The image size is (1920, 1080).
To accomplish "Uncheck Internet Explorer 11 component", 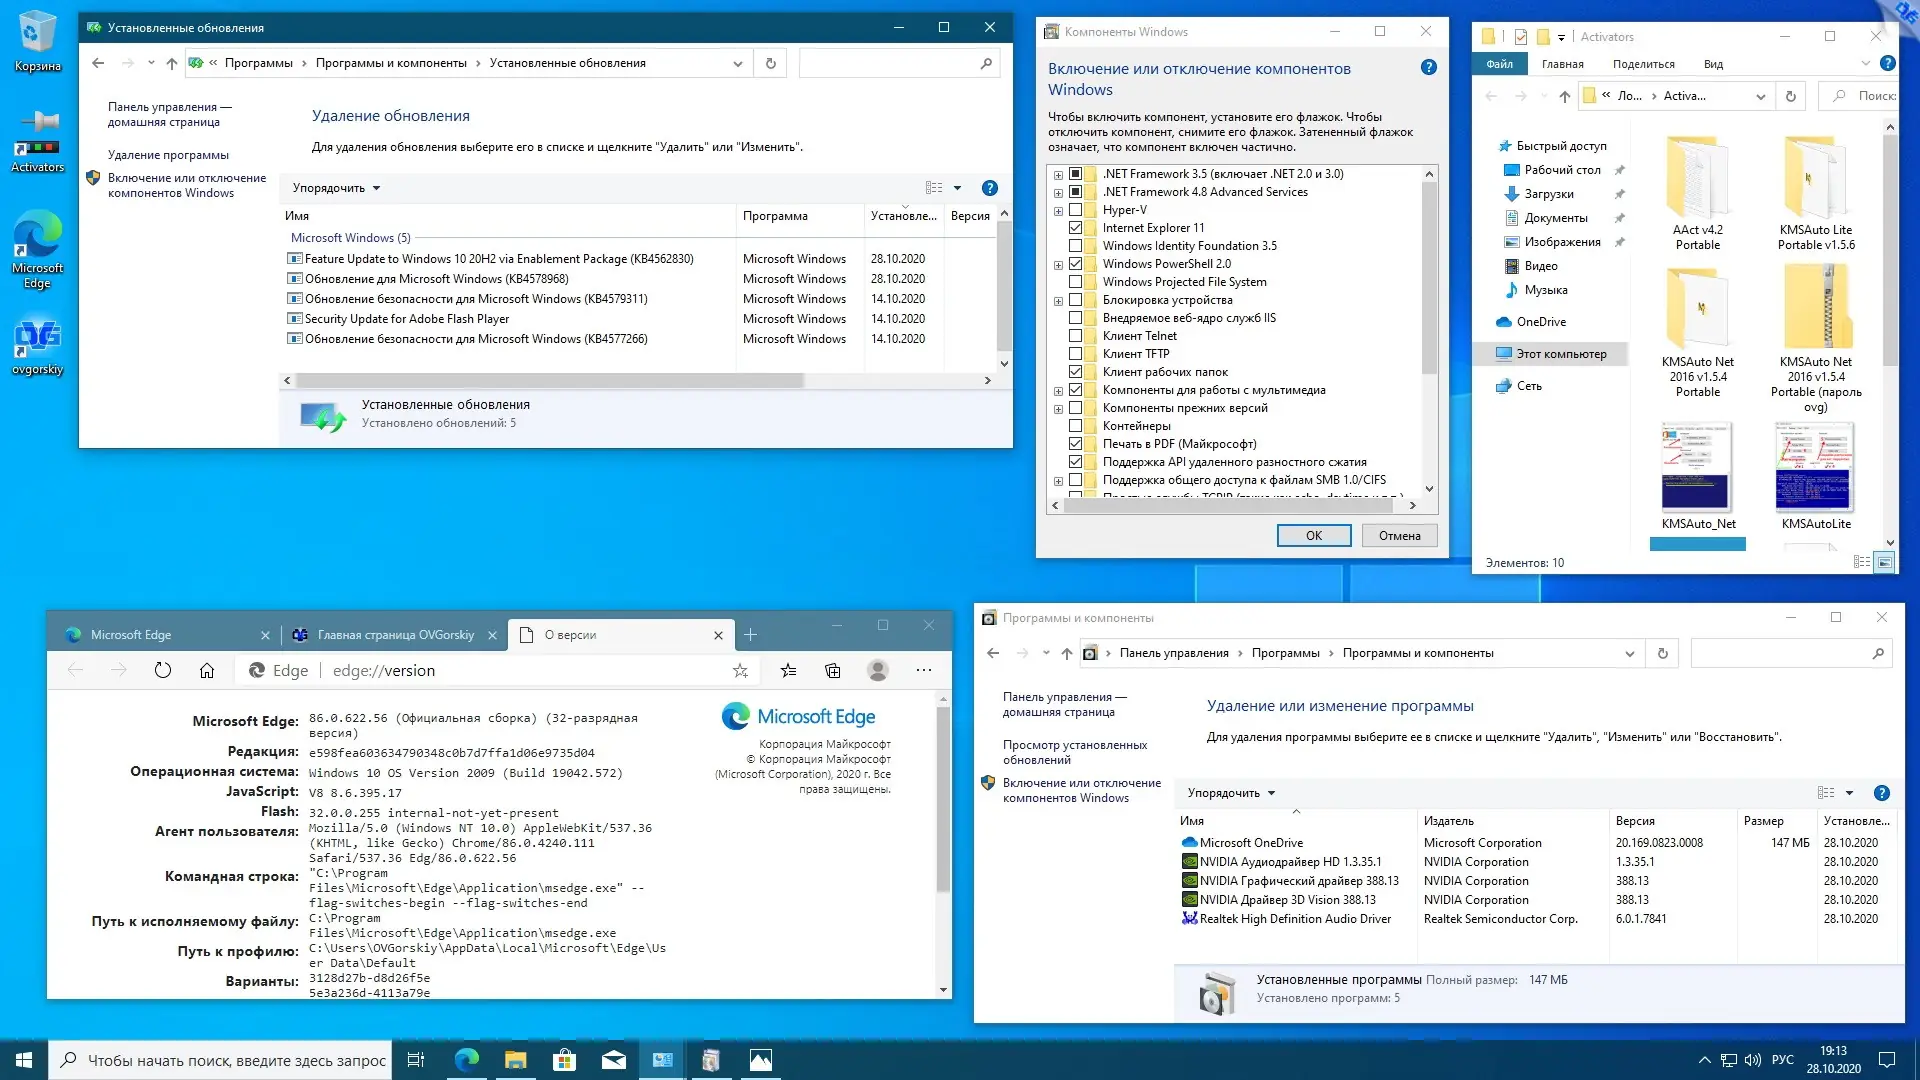I will (x=1076, y=228).
